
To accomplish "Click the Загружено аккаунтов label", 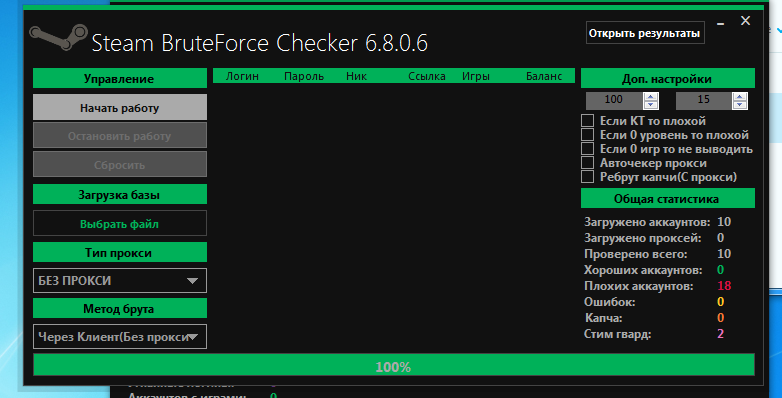I will tap(647, 221).
